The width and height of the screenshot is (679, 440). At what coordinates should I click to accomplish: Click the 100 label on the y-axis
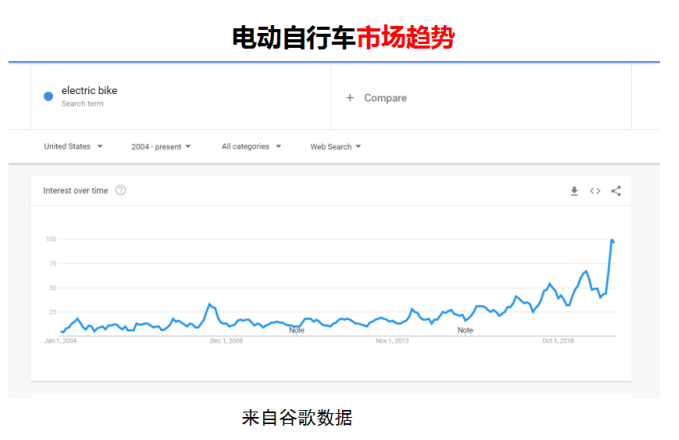click(x=50, y=239)
